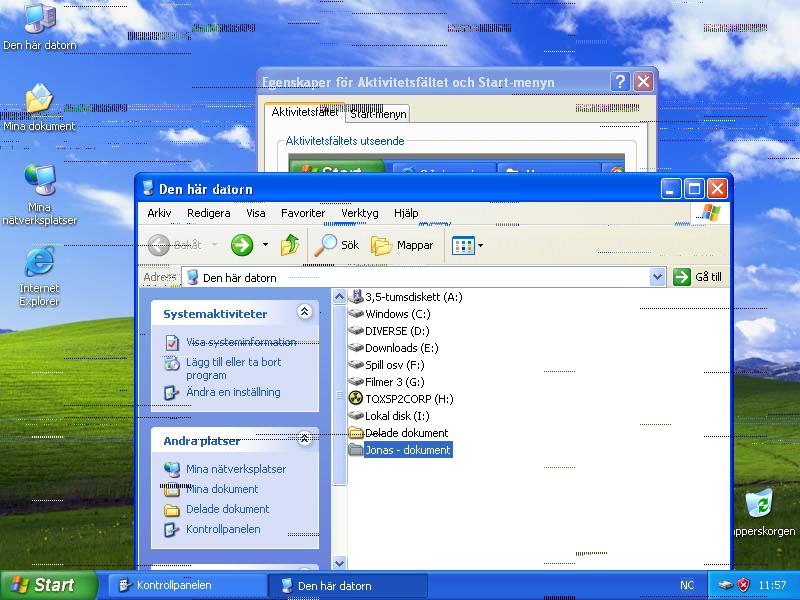Go forward with the green arrow button
Screen dimensions: 800x600
click(242, 245)
